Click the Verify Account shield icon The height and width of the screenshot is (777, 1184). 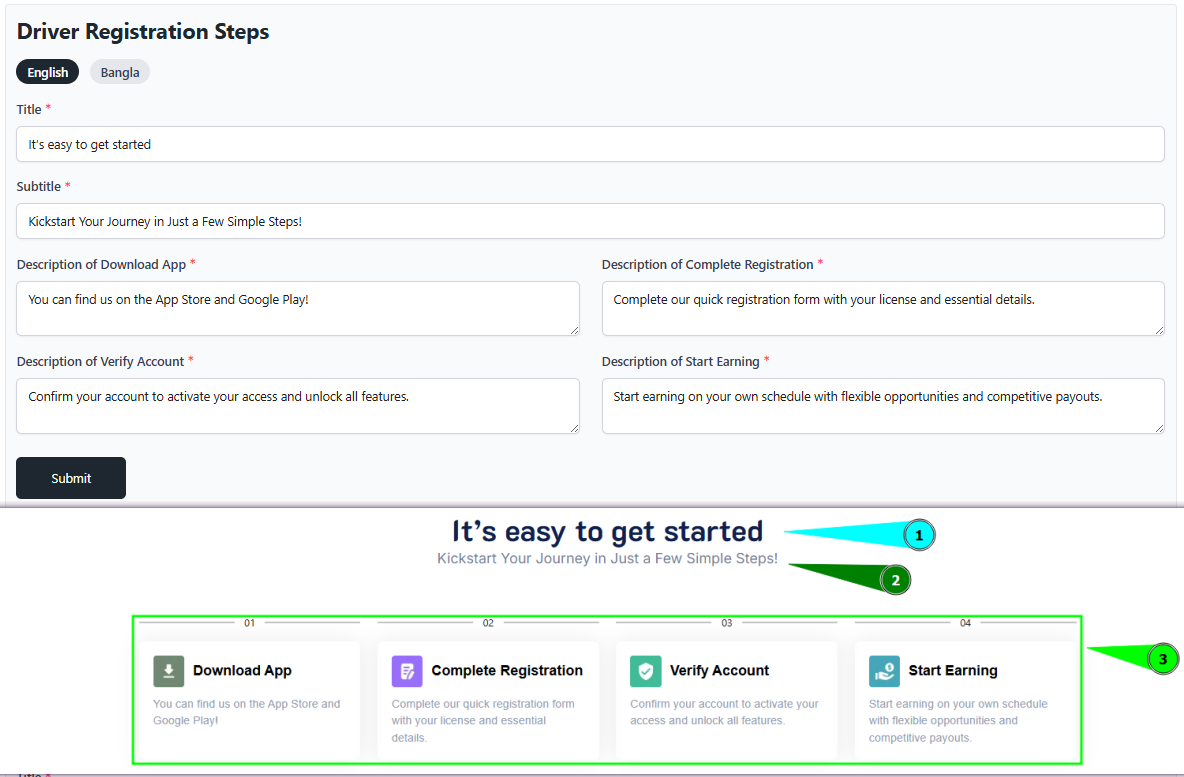646,671
